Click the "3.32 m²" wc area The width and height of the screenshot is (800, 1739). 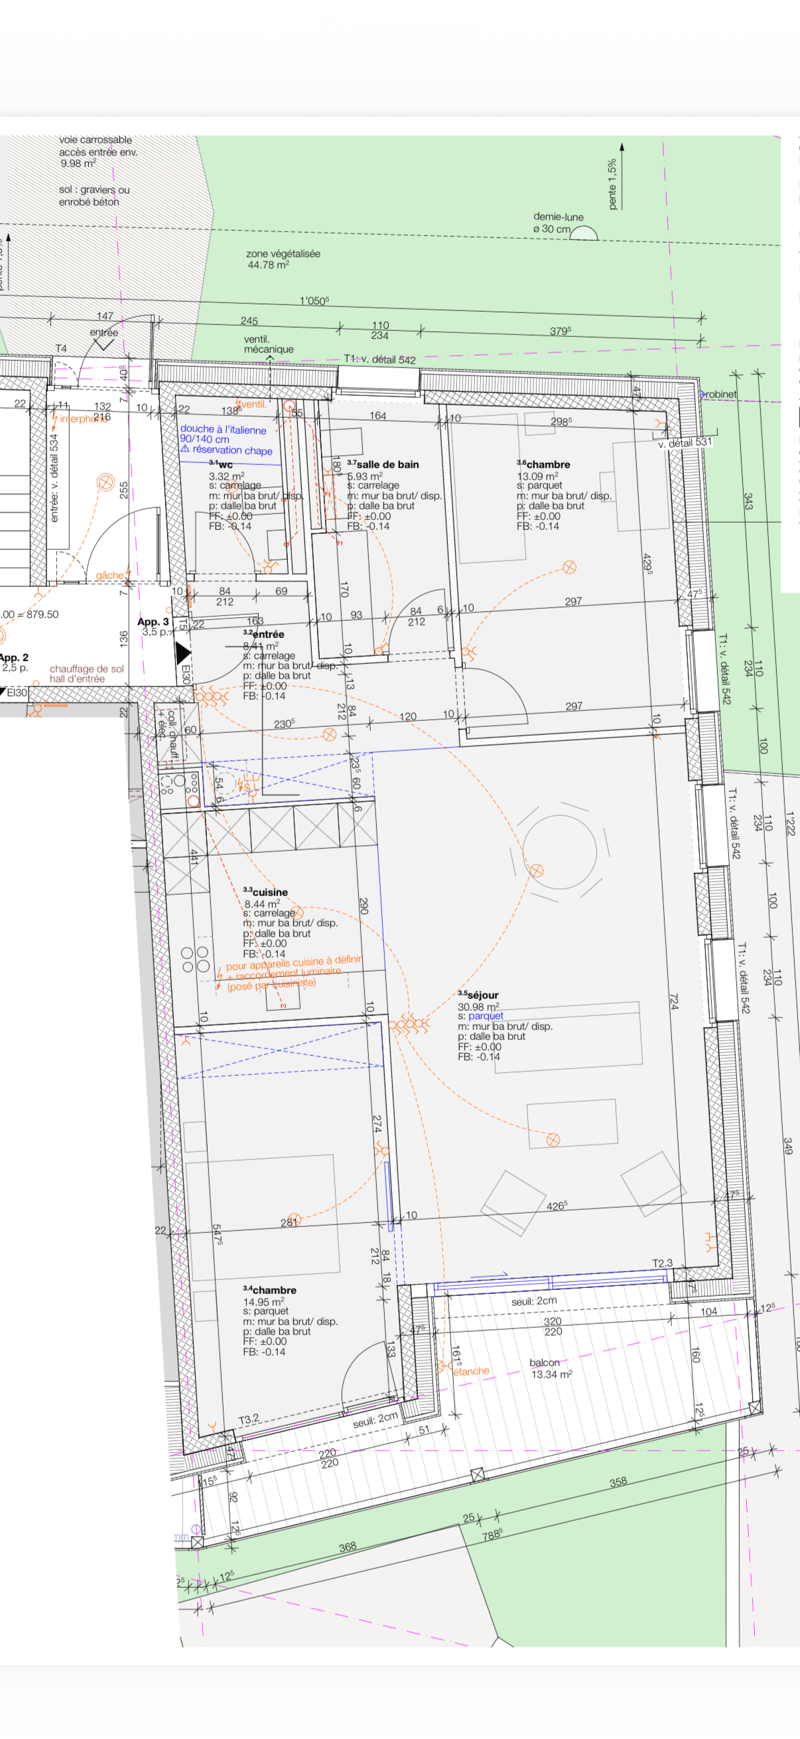click(226, 476)
